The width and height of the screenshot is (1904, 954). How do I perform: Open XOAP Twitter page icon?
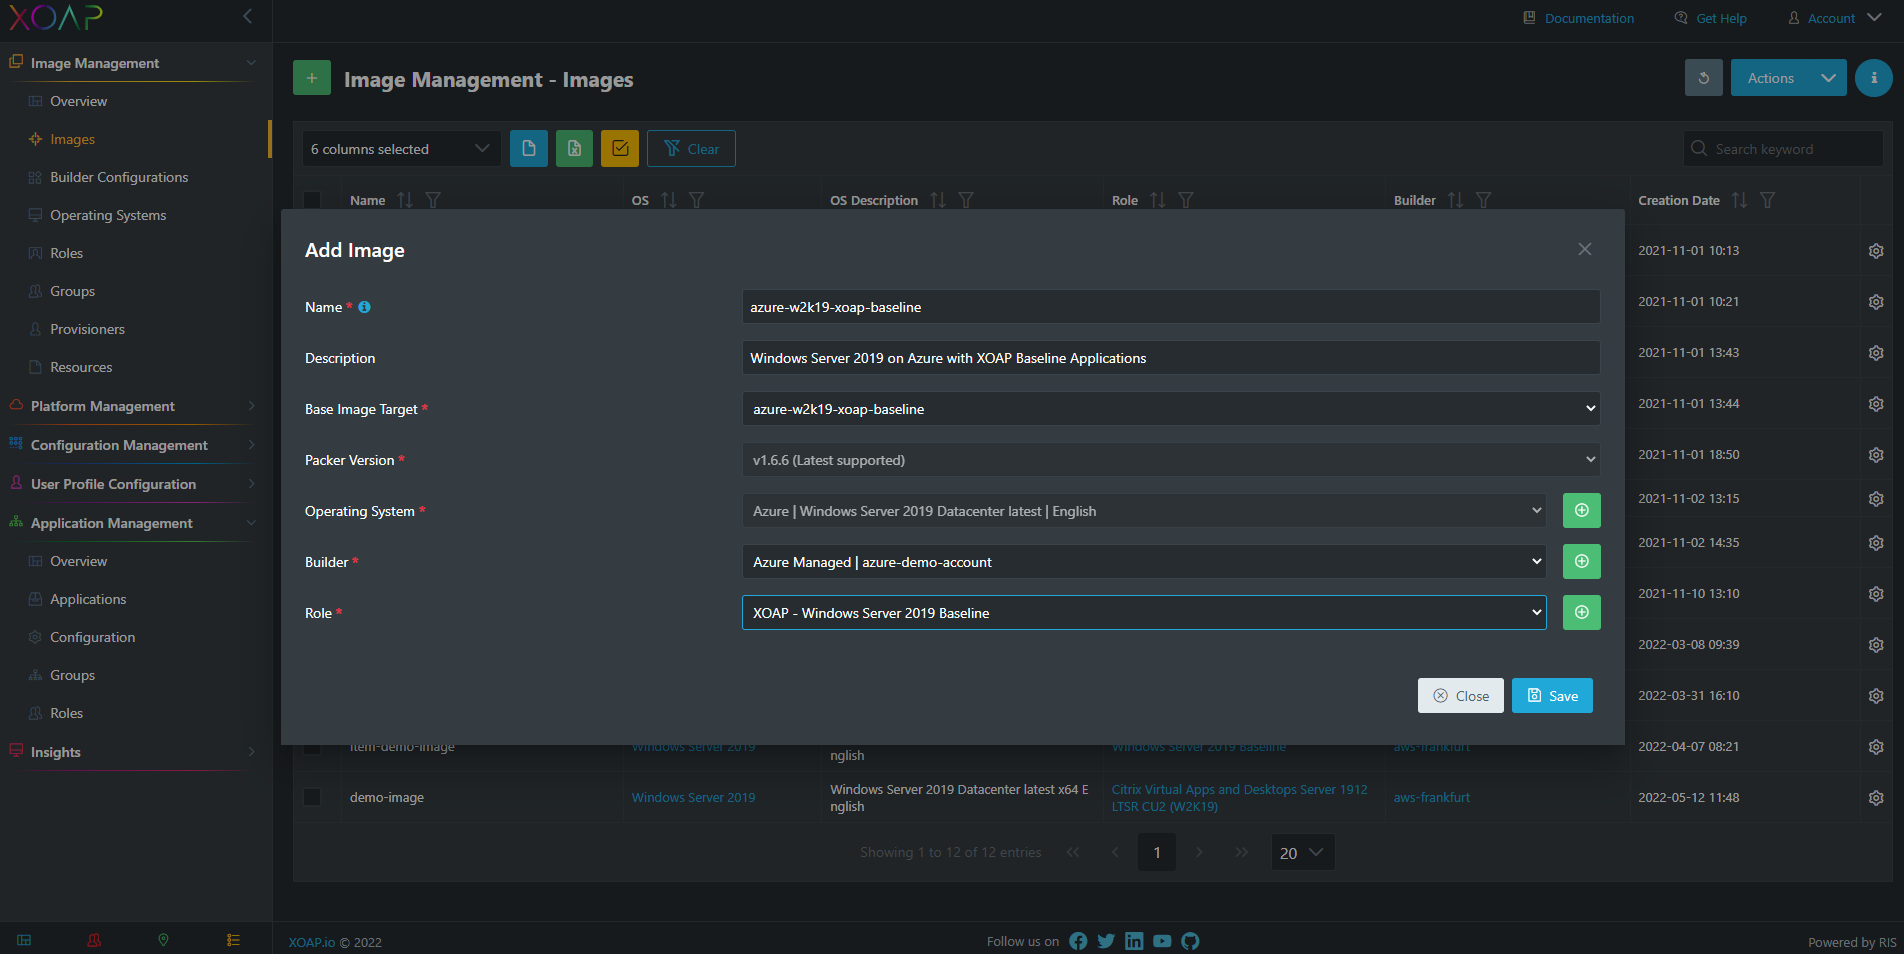[x=1106, y=941]
